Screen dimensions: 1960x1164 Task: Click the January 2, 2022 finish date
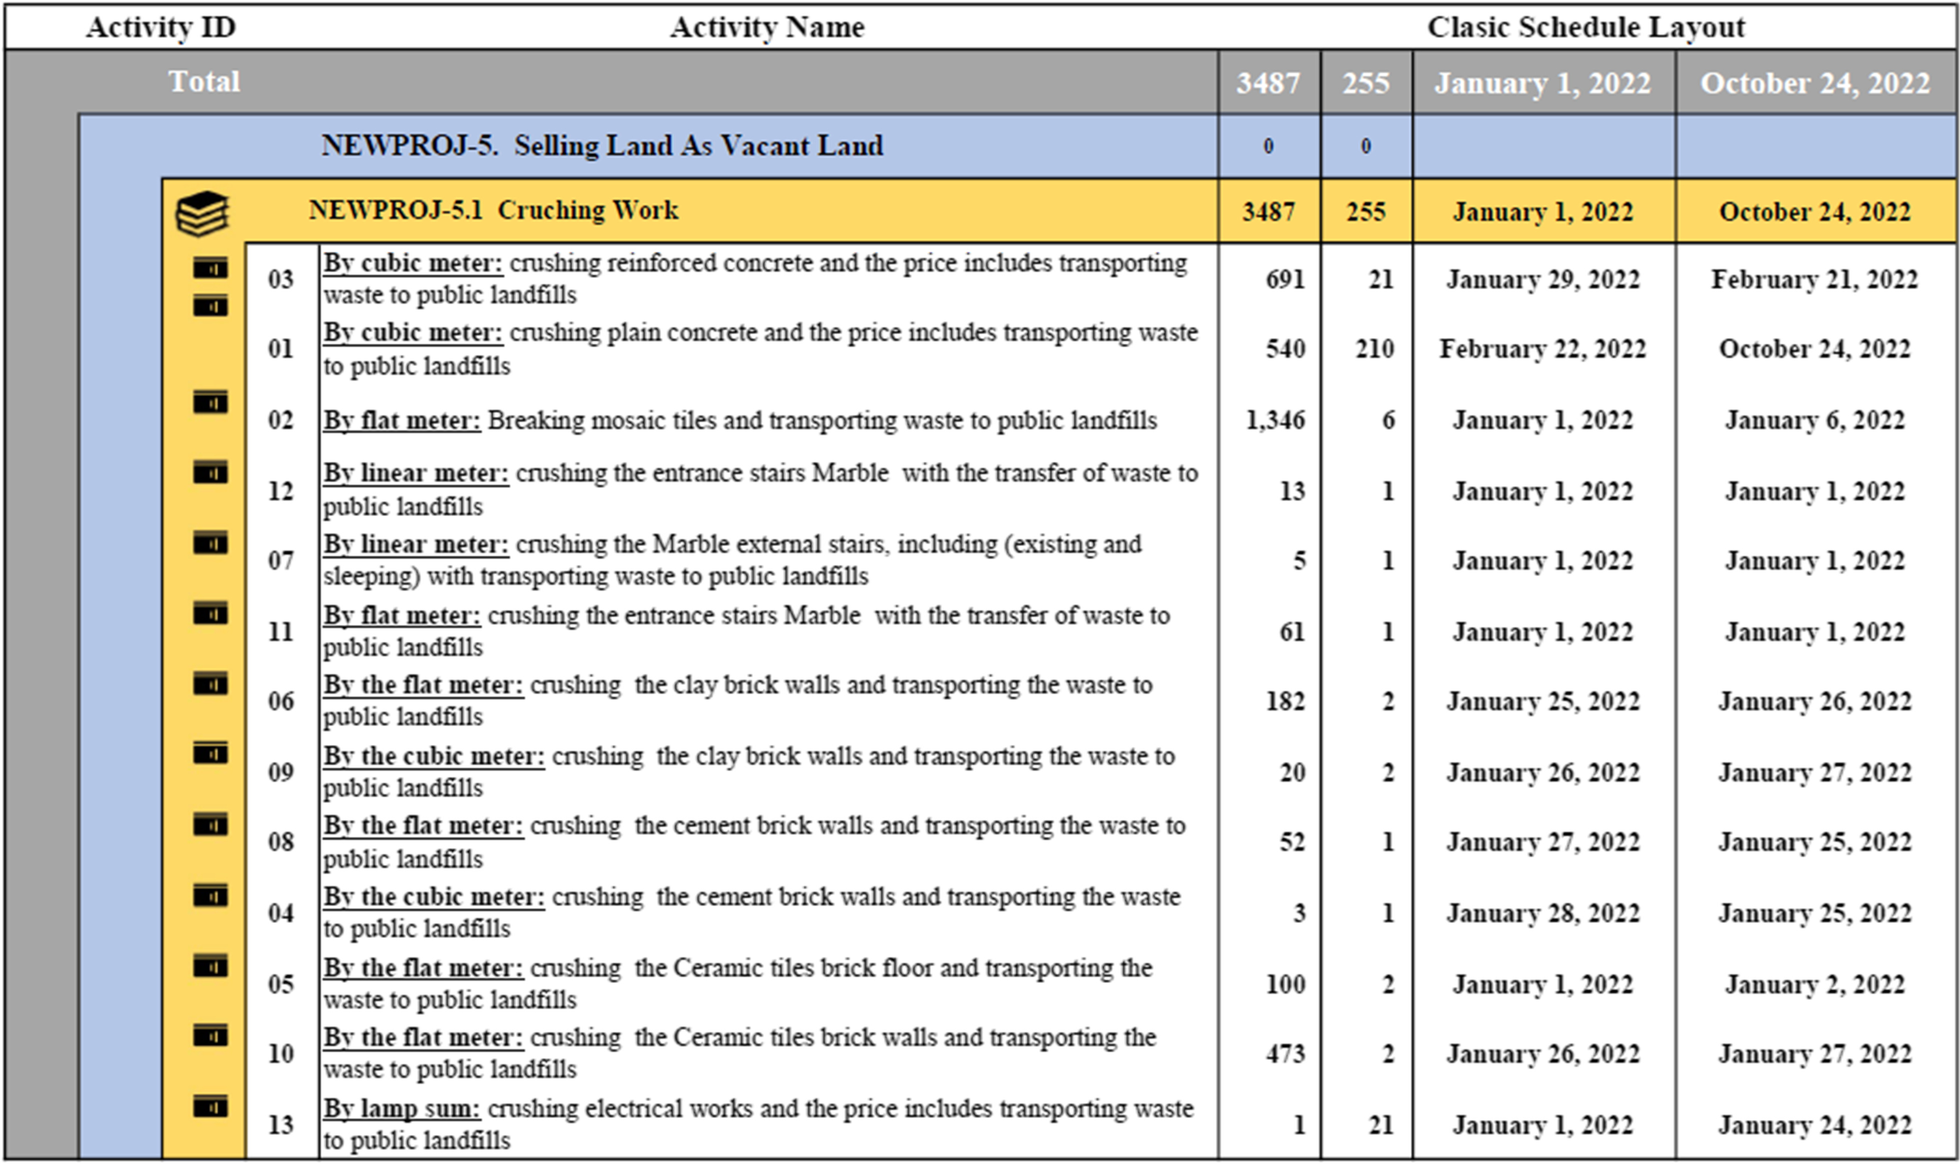1814,984
